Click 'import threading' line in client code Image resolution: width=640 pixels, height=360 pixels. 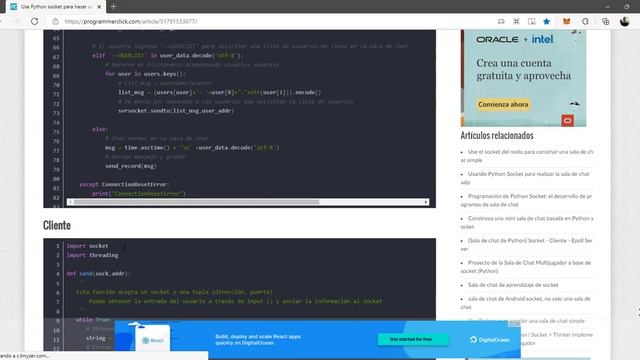[x=92, y=255]
